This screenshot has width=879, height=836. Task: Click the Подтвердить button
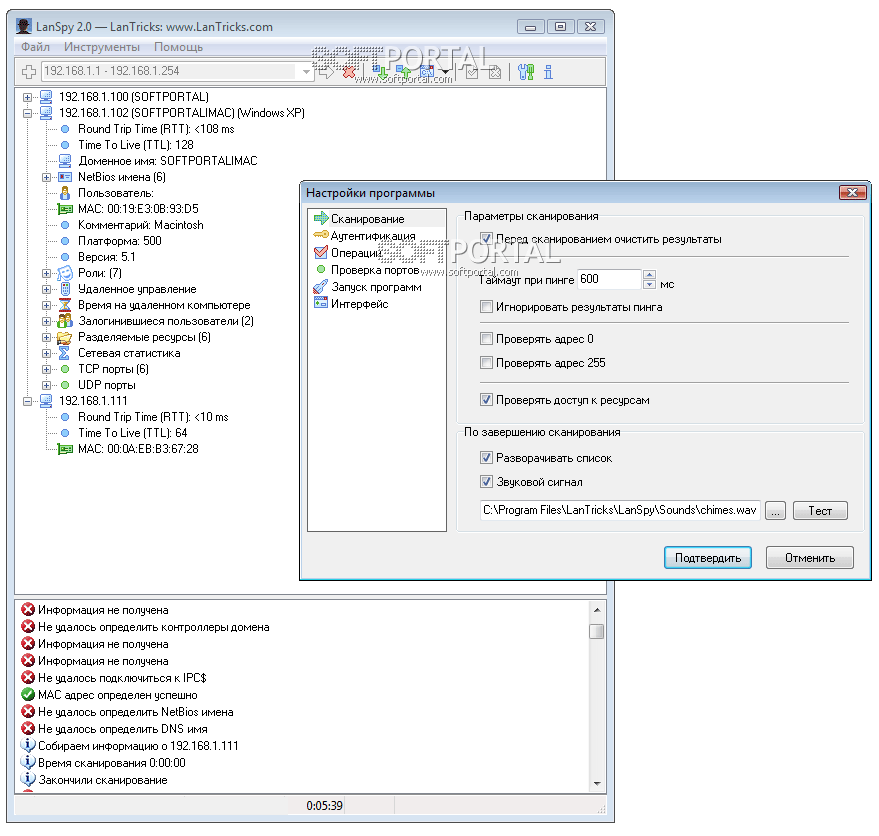[707, 558]
